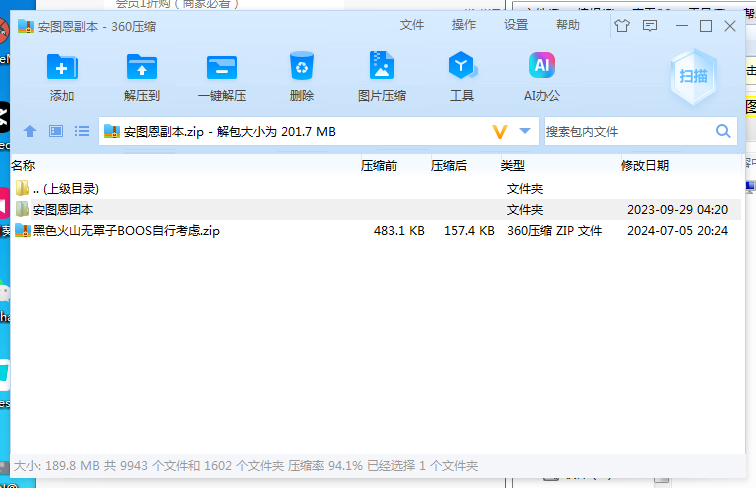756x488 pixels.
Task: Open the 设置 menu
Action: [516, 25]
